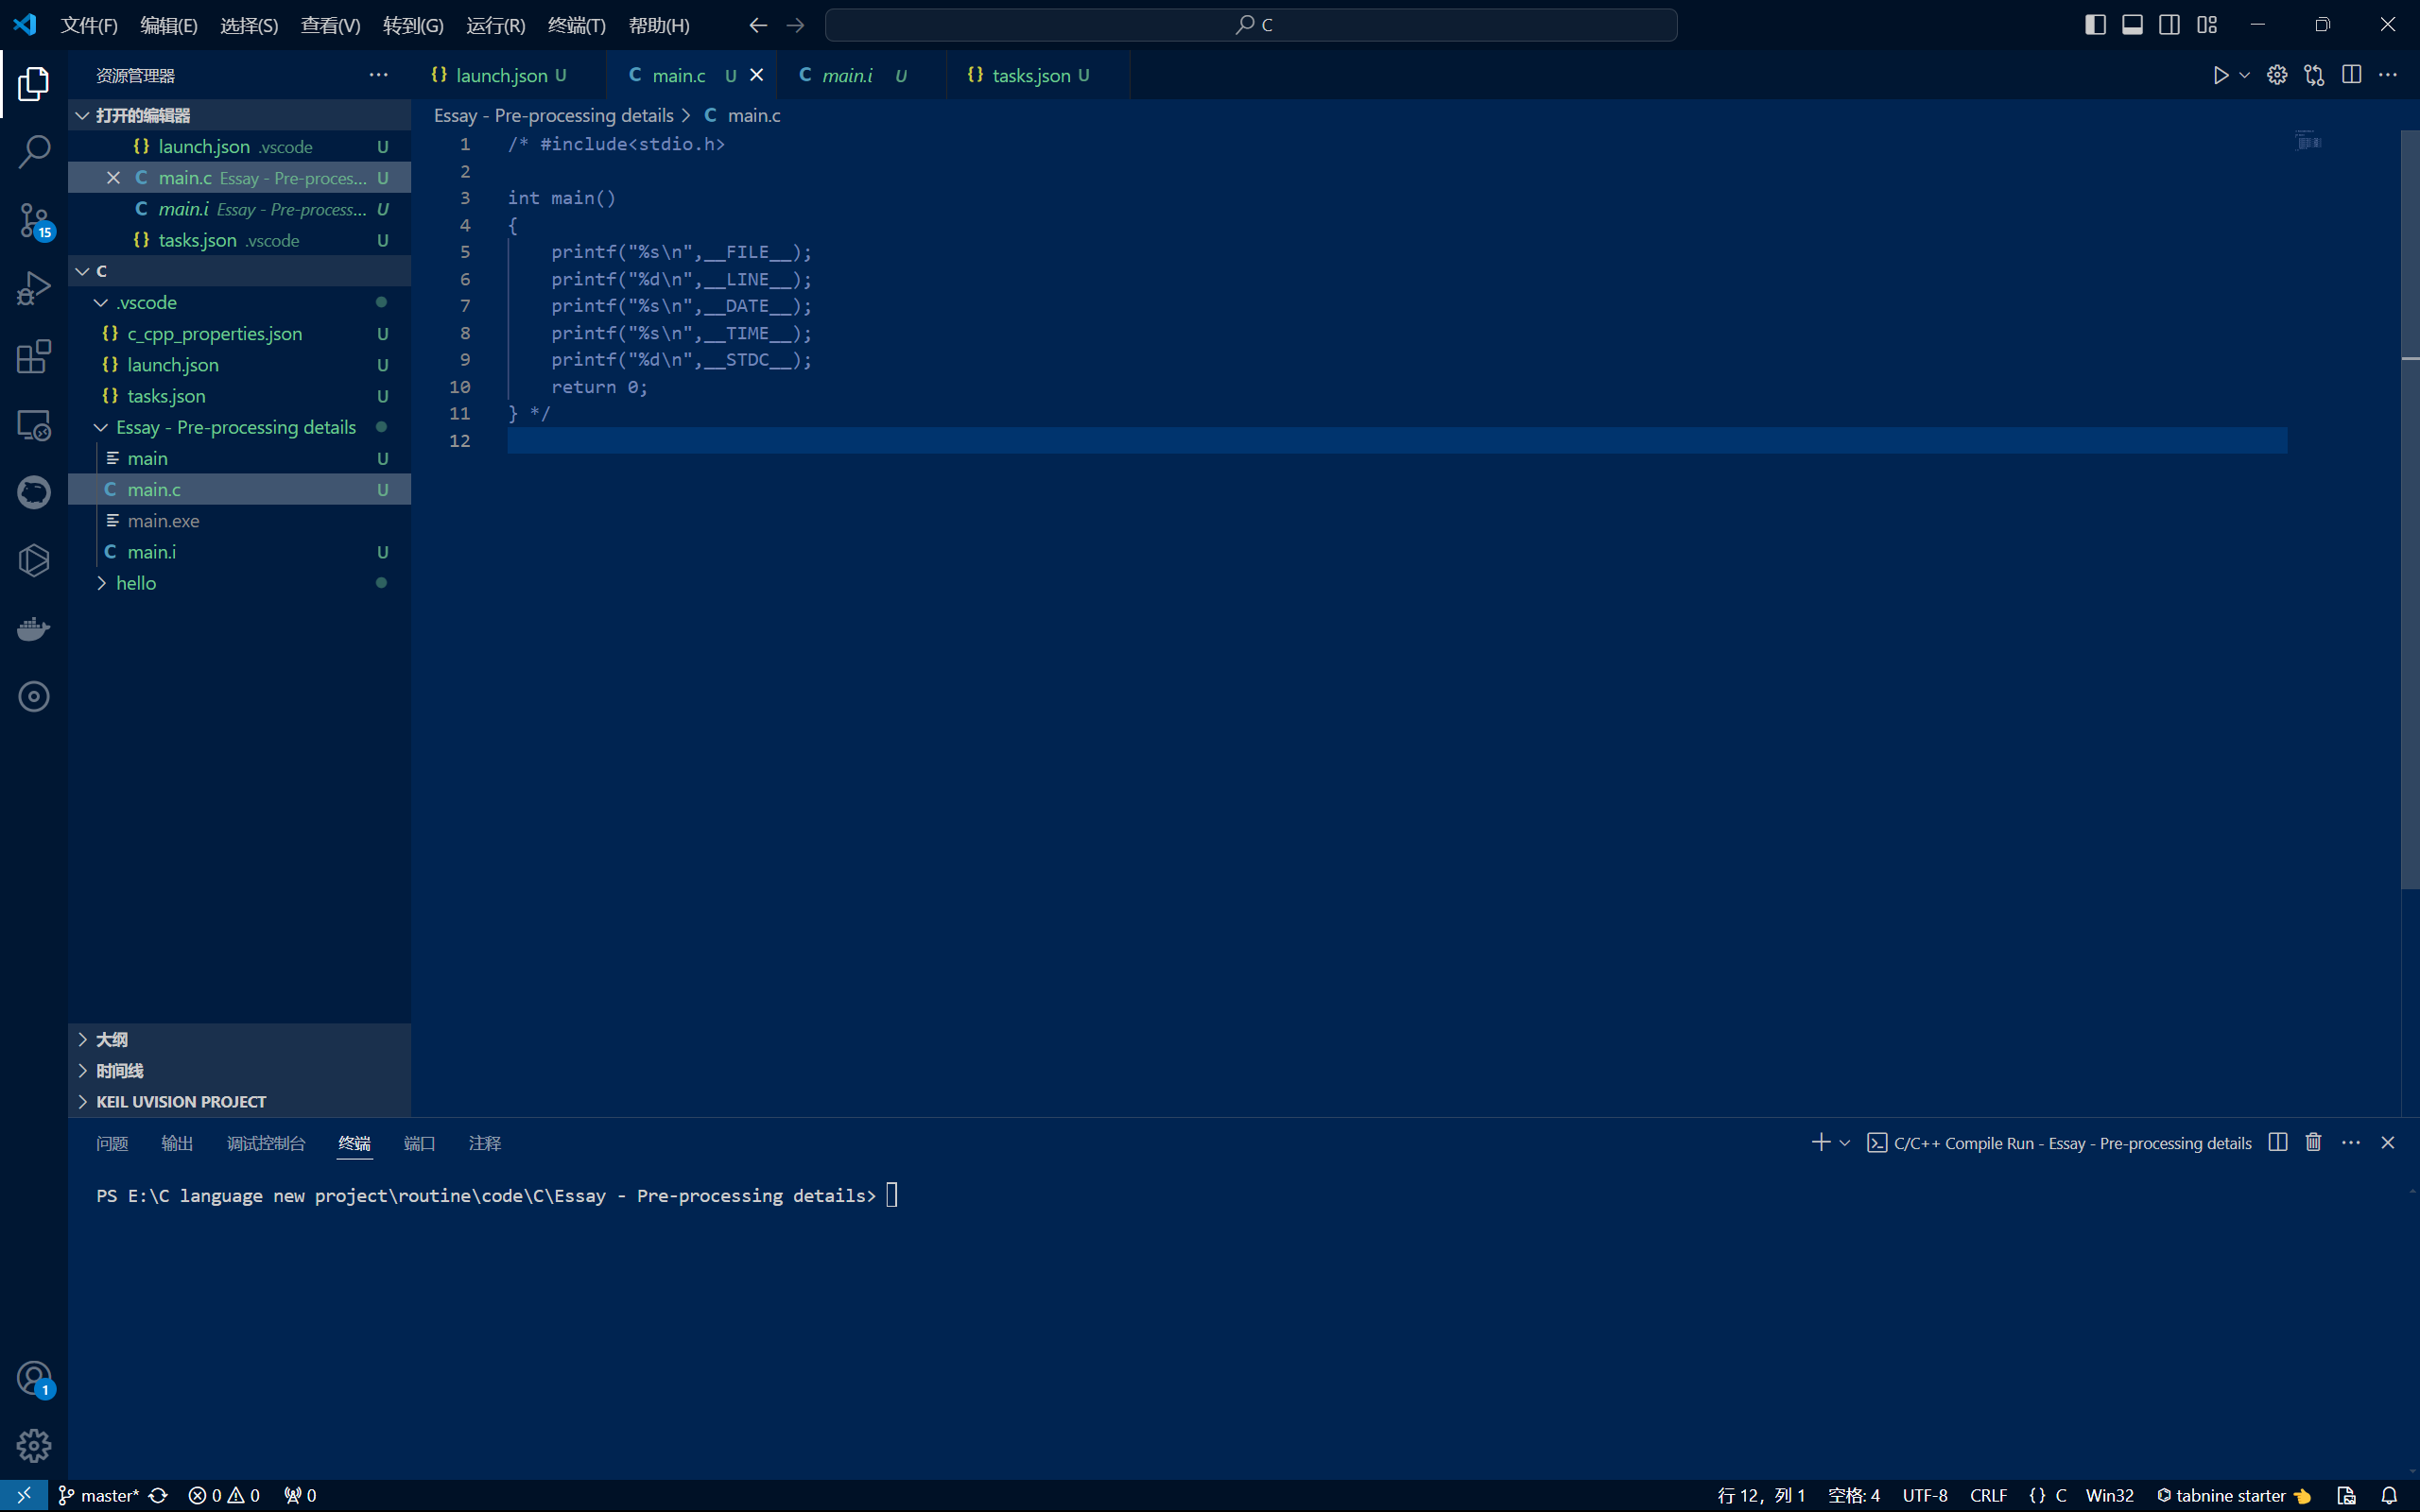The image size is (2420, 1512).
Task: Split the terminal pane
Action: pos(2278,1142)
